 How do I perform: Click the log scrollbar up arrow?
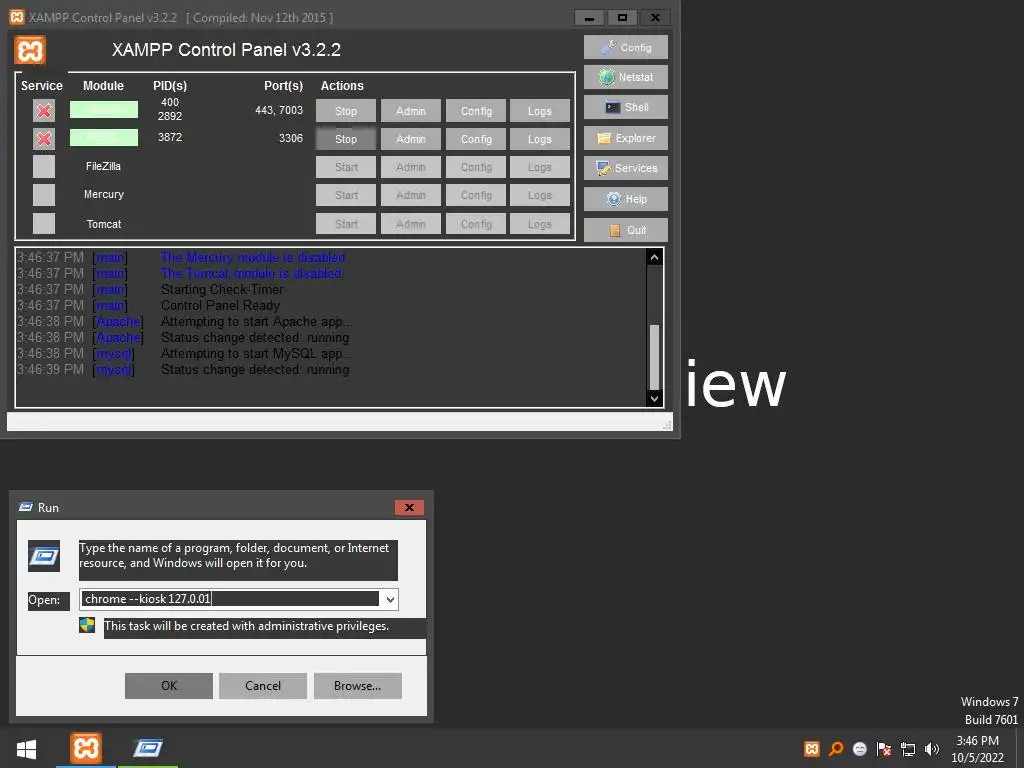click(x=654, y=257)
